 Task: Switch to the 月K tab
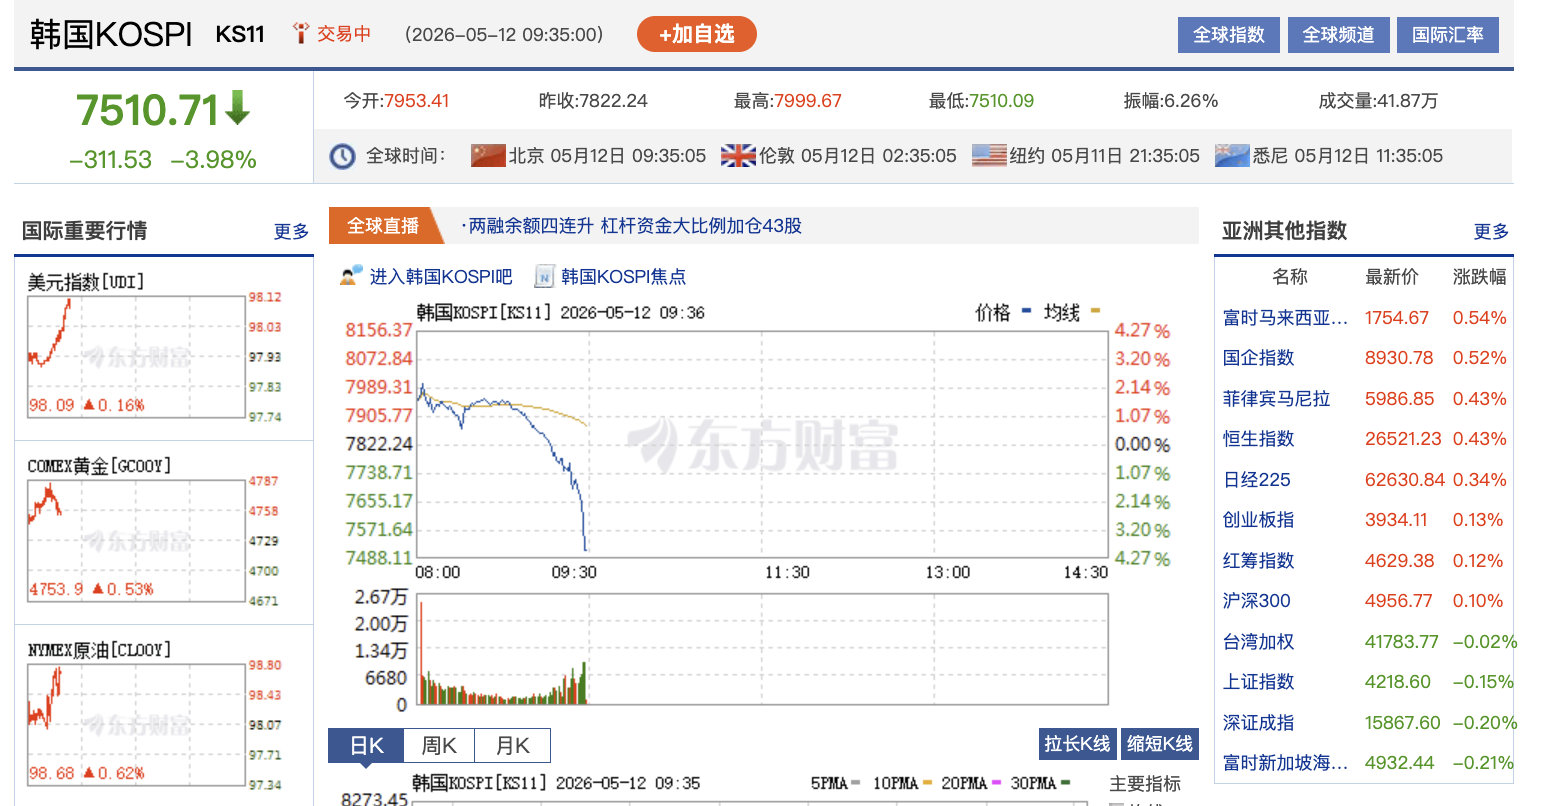[x=512, y=746]
